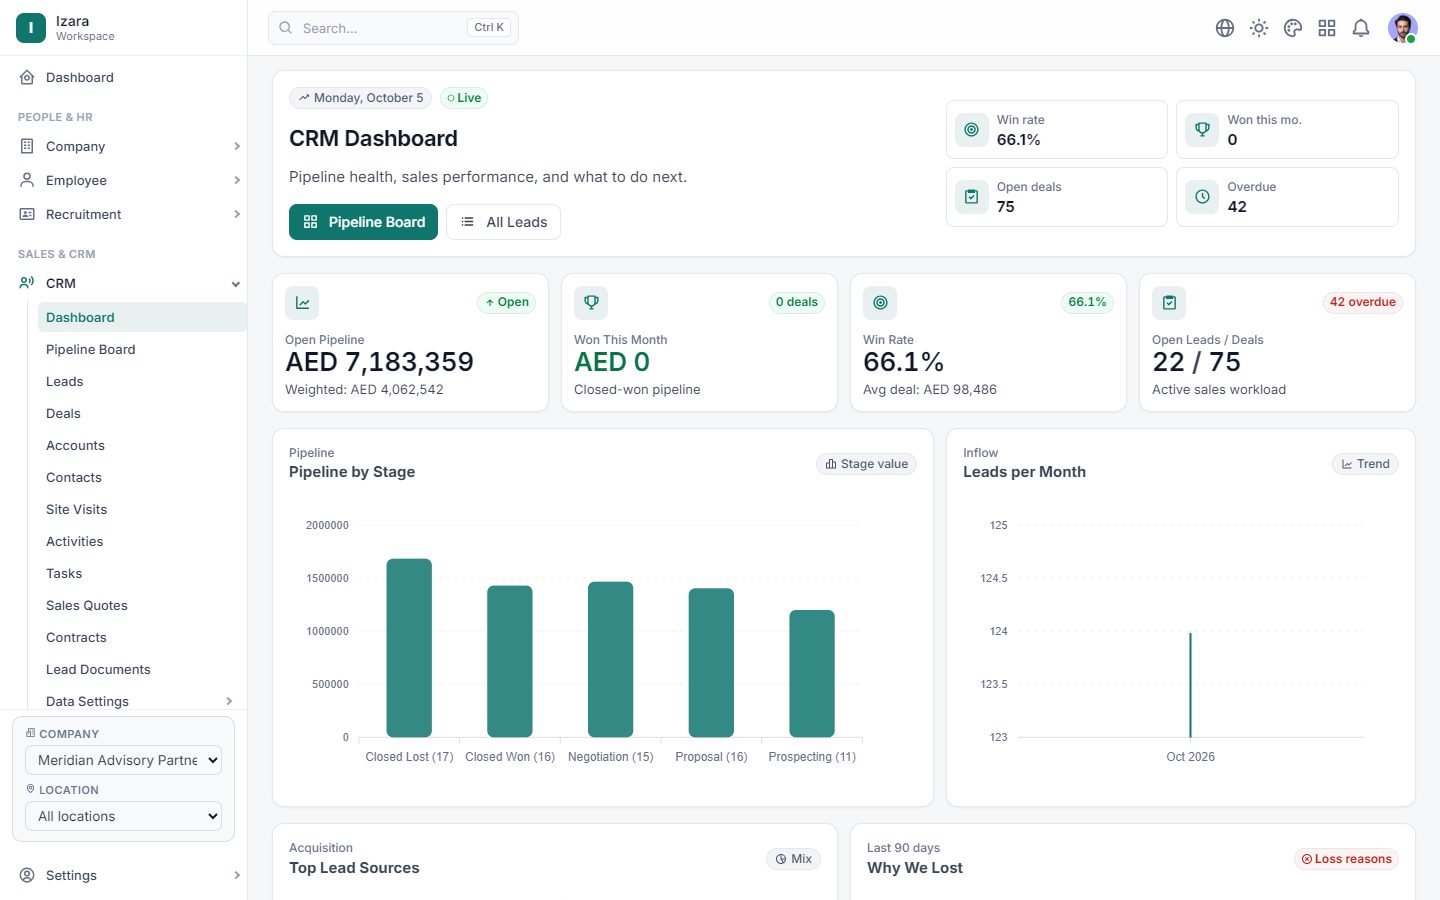Click the Open deals clipboard icon
The height and width of the screenshot is (900, 1440).
coord(971,197)
